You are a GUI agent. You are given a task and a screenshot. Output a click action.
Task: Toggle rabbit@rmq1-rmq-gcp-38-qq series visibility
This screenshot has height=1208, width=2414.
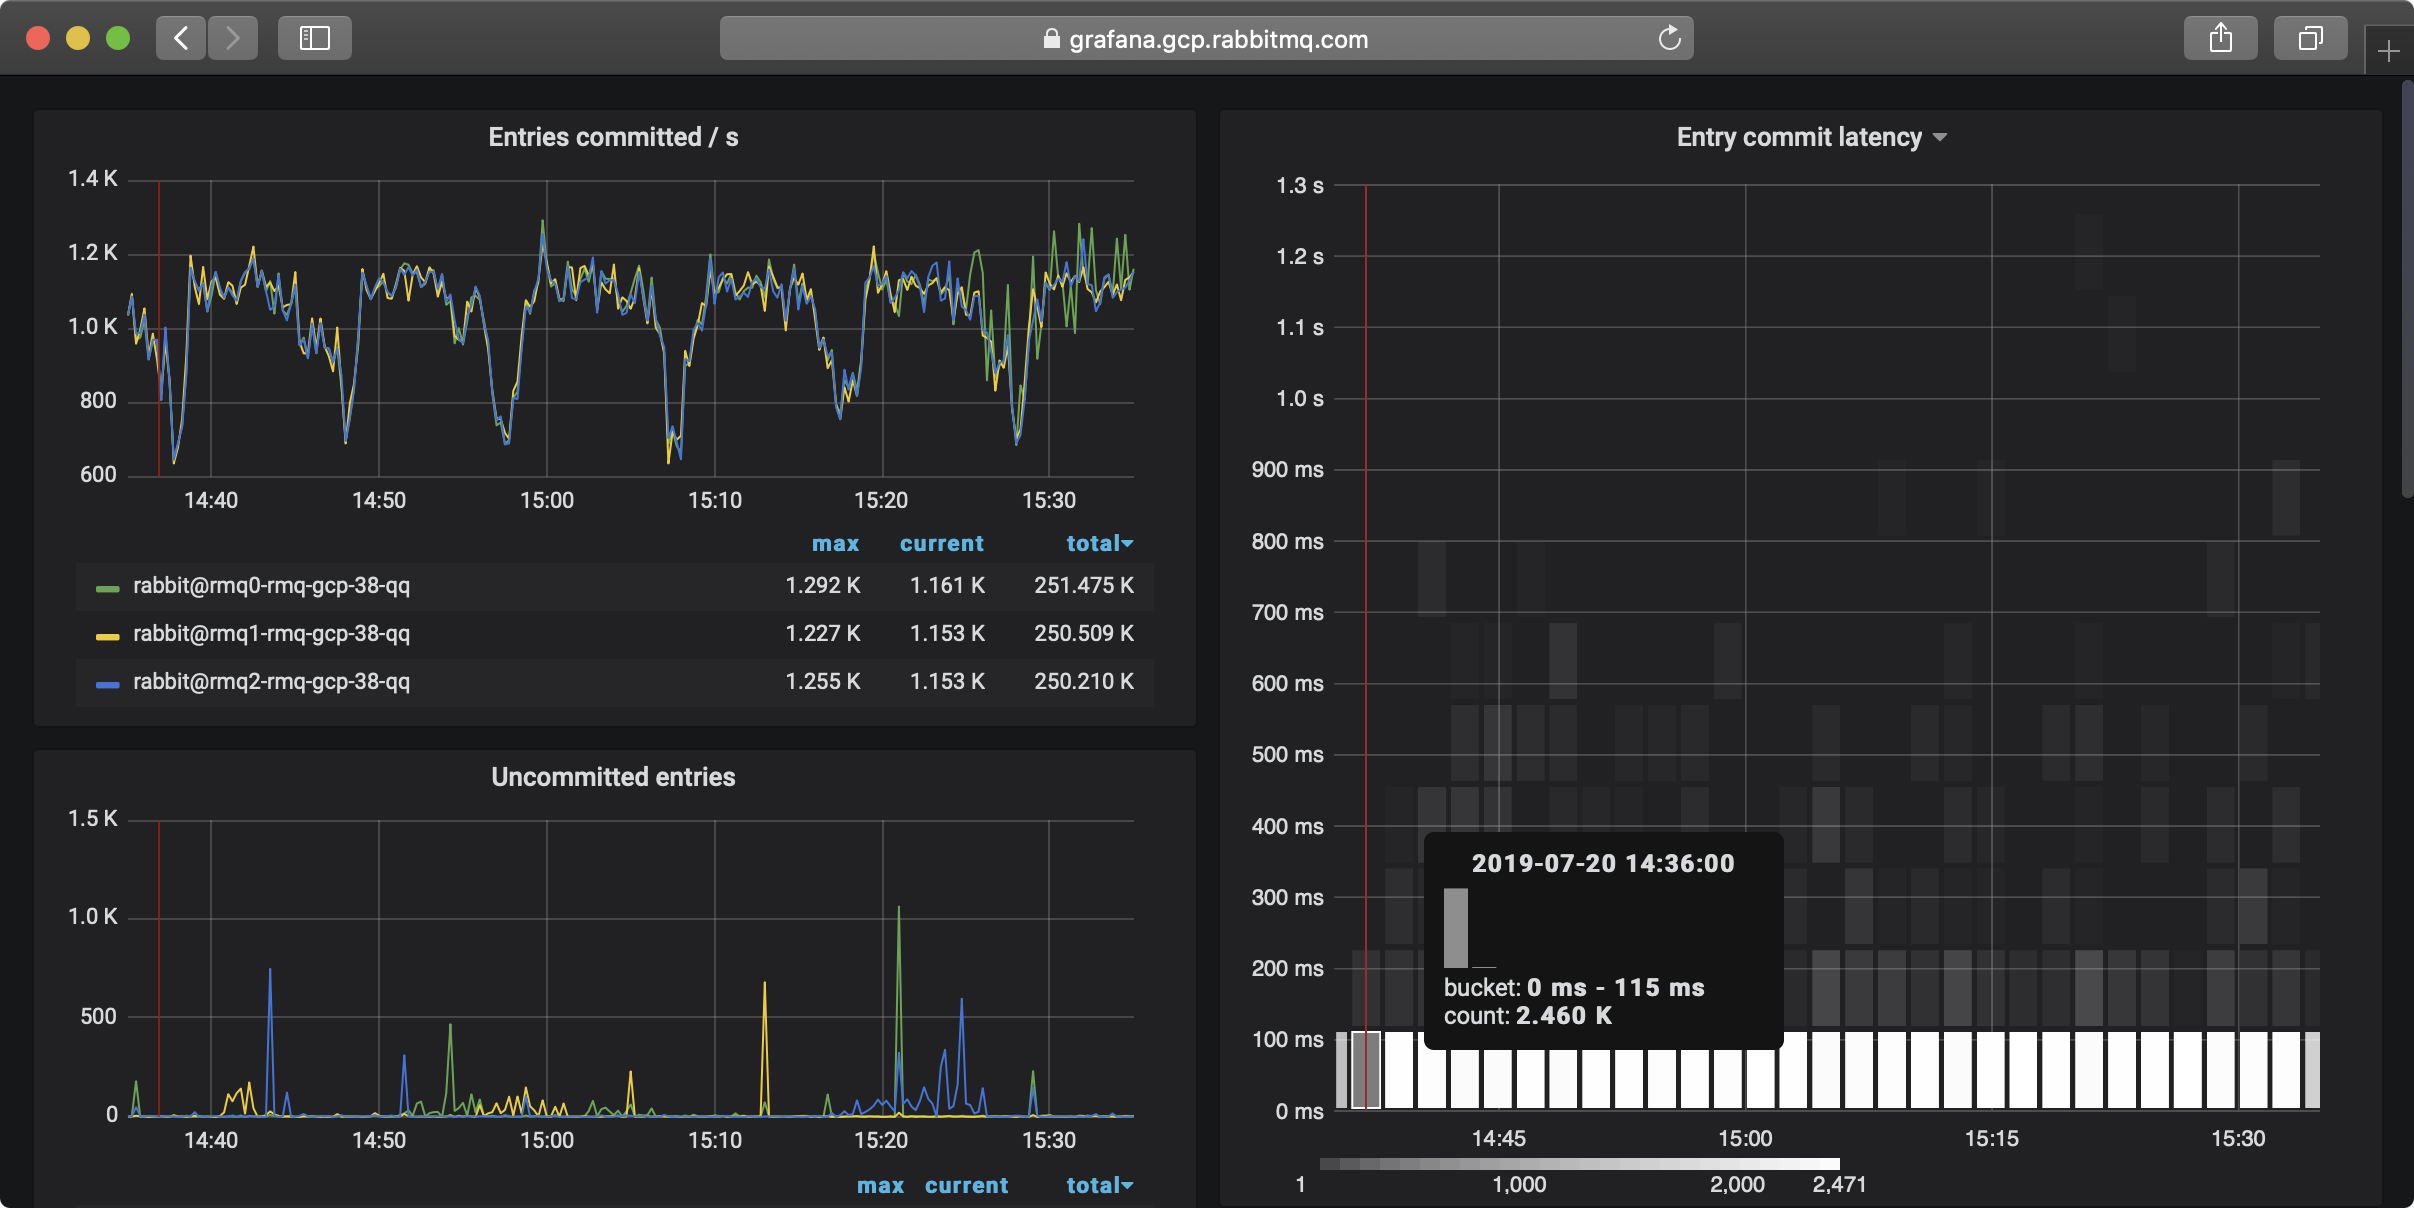coord(271,634)
